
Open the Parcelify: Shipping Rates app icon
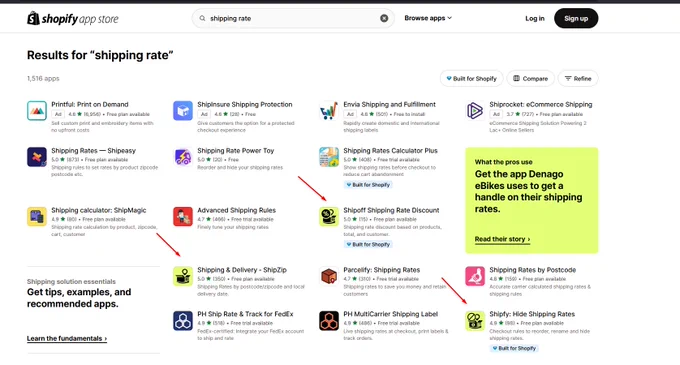[x=329, y=276]
